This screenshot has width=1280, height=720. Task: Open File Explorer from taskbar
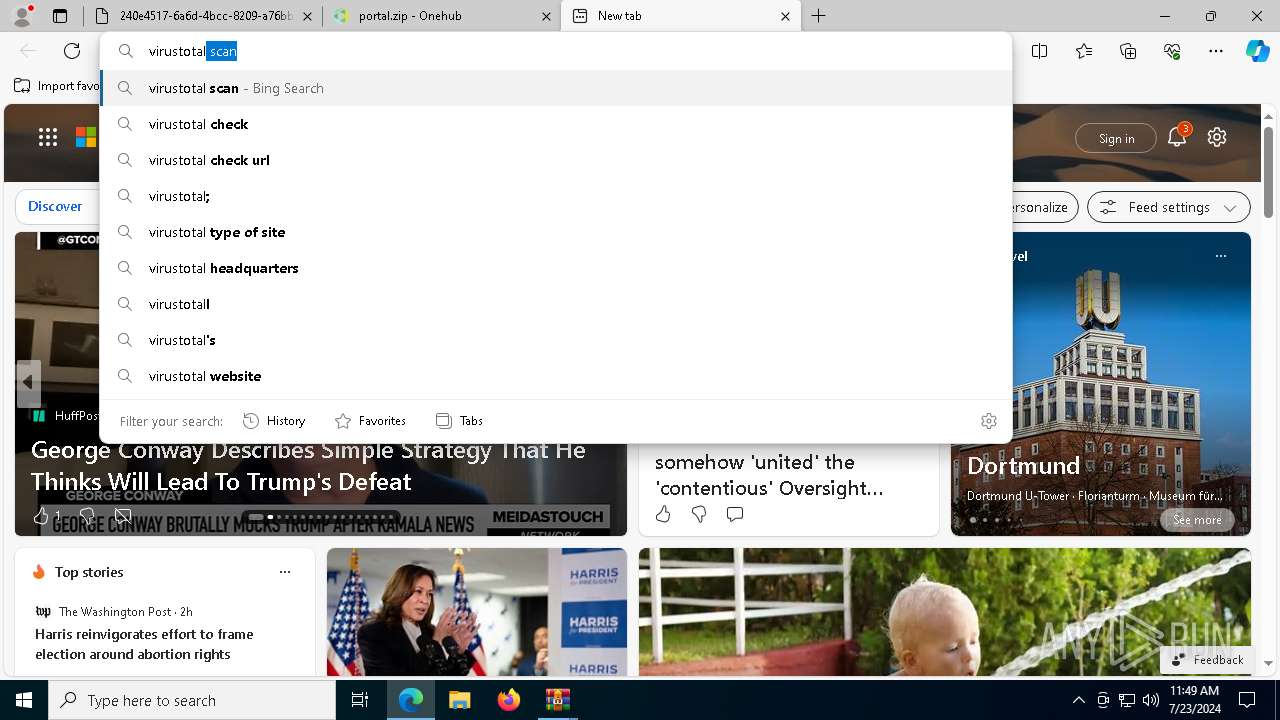459,700
